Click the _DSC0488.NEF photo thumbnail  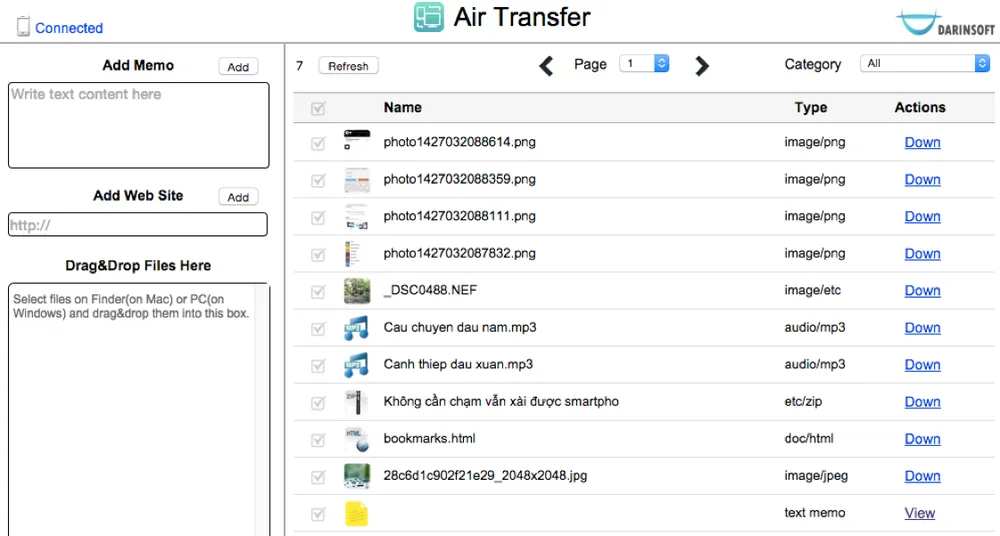click(x=357, y=291)
